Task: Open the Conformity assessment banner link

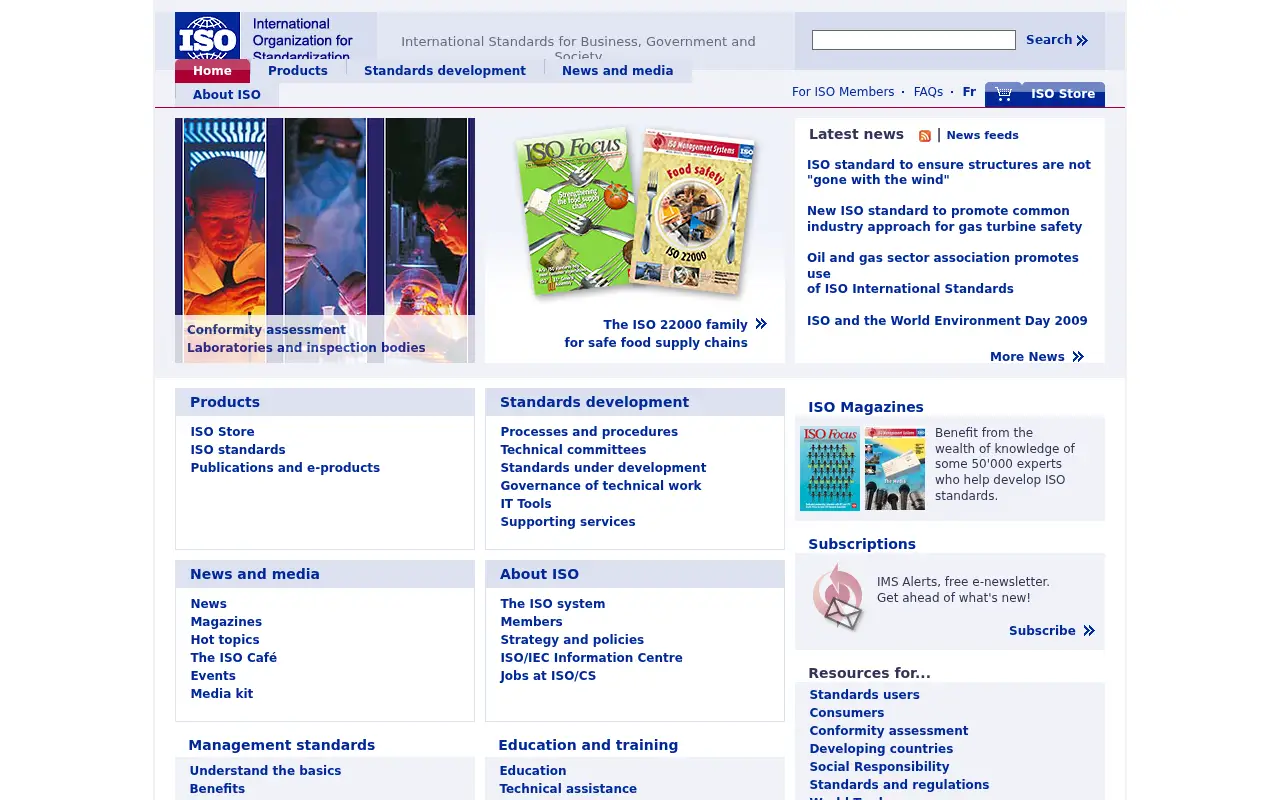Action: pyautogui.click(x=266, y=330)
